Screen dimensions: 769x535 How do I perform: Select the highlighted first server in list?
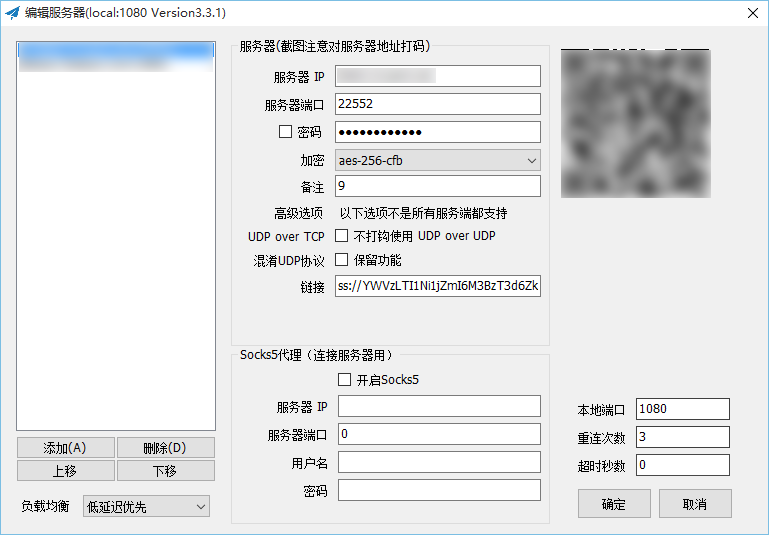click(x=115, y=49)
